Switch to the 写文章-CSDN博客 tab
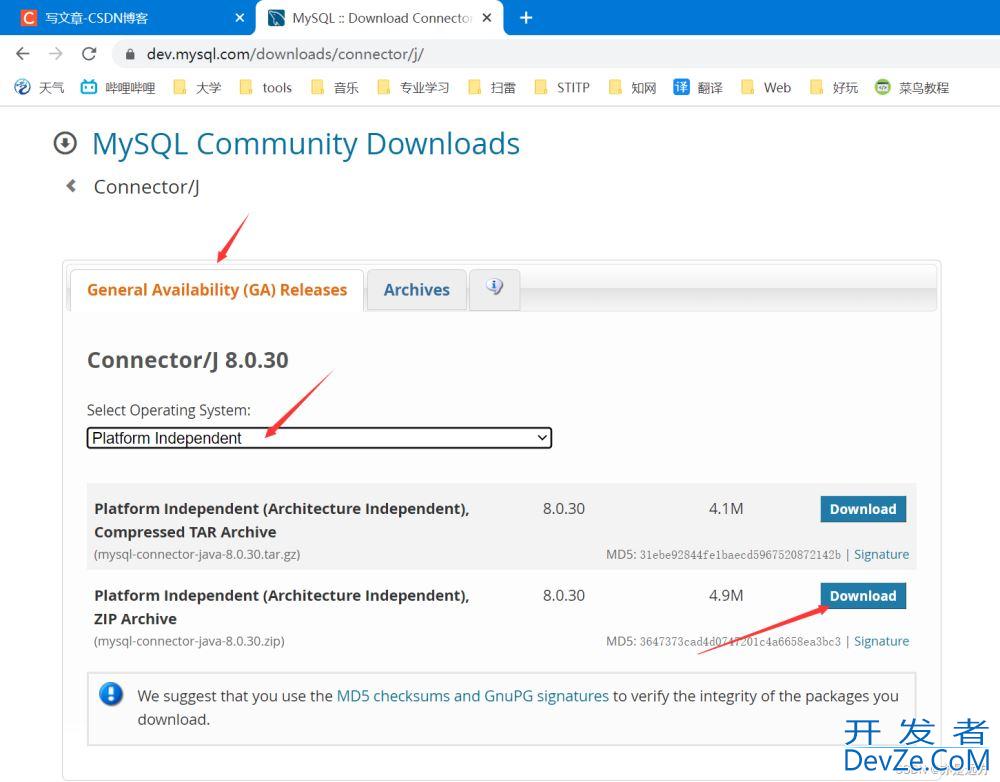Screen dimensions: 1000x782 click(128, 18)
